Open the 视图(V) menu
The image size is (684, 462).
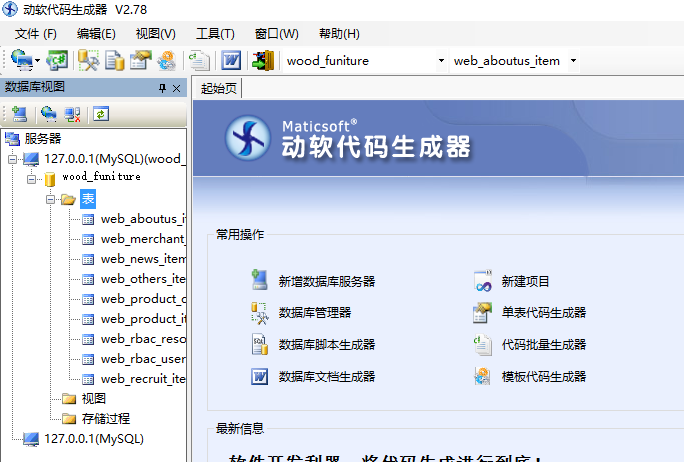tap(155, 34)
